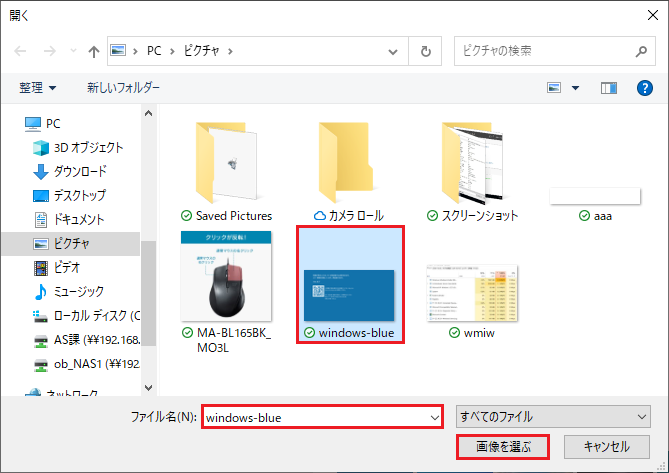Expand the file name suggestions dropdown
This screenshot has width=669, height=473.
tap(434, 415)
